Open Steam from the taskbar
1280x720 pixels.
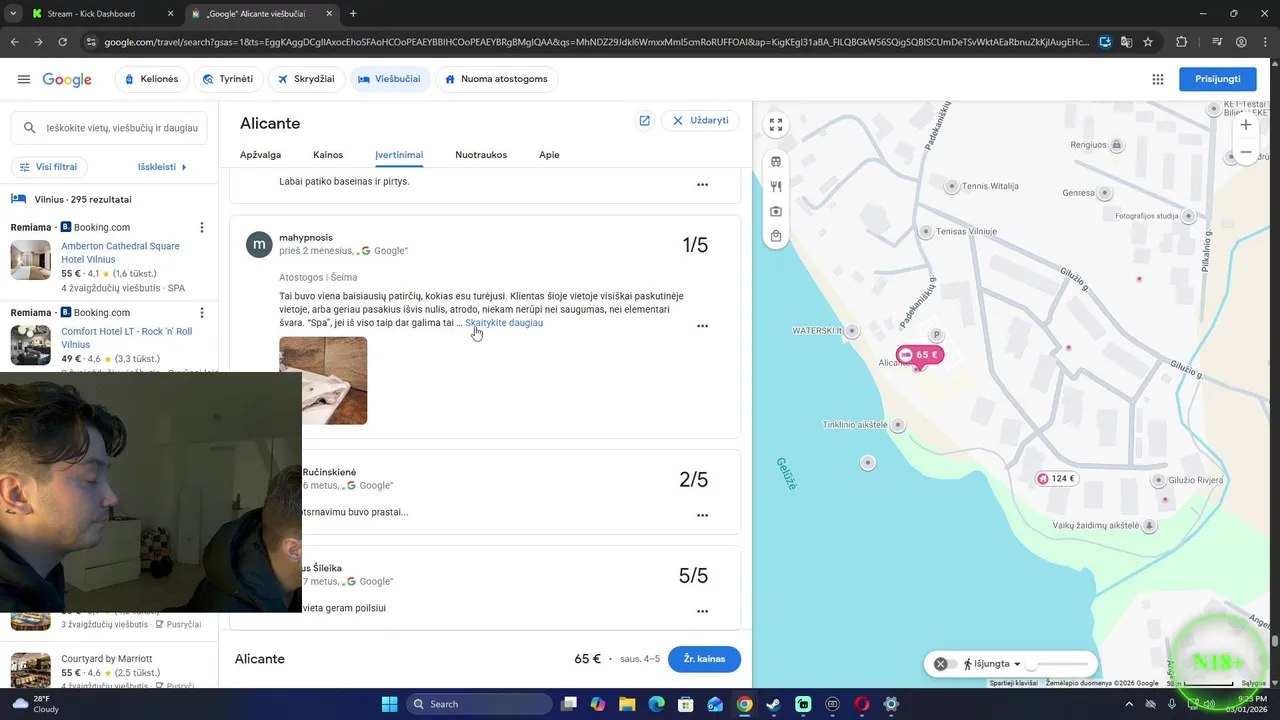pyautogui.click(x=773, y=704)
